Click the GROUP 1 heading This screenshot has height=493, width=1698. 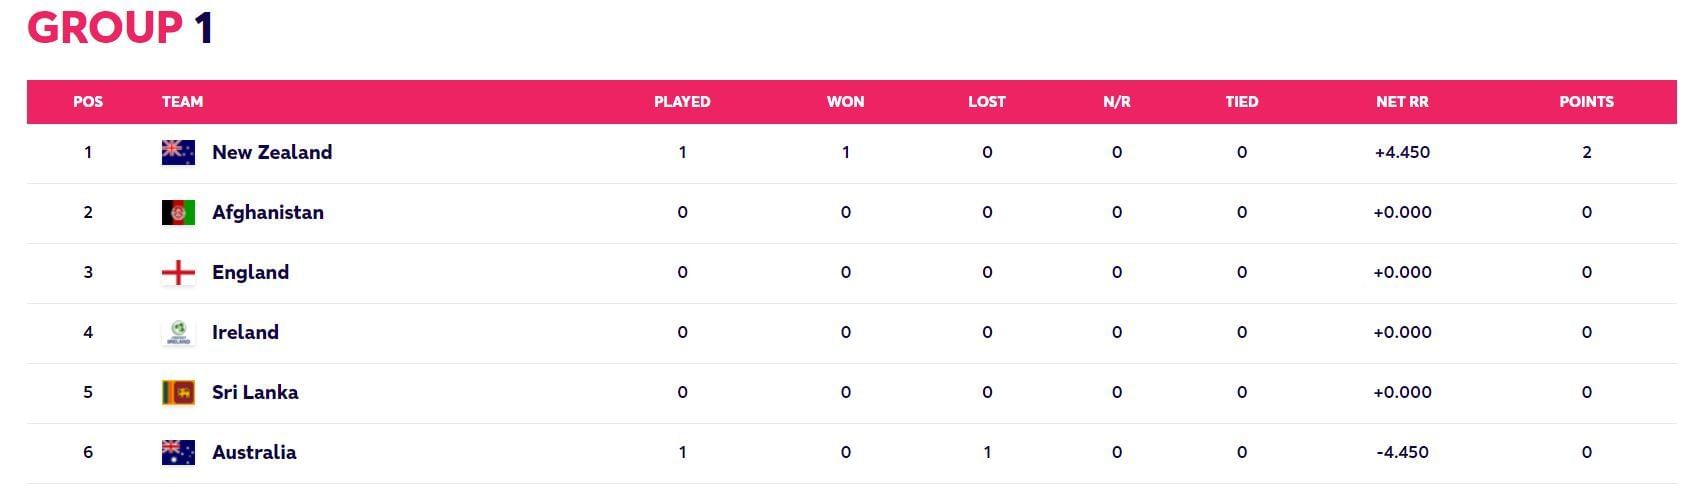pos(120,28)
